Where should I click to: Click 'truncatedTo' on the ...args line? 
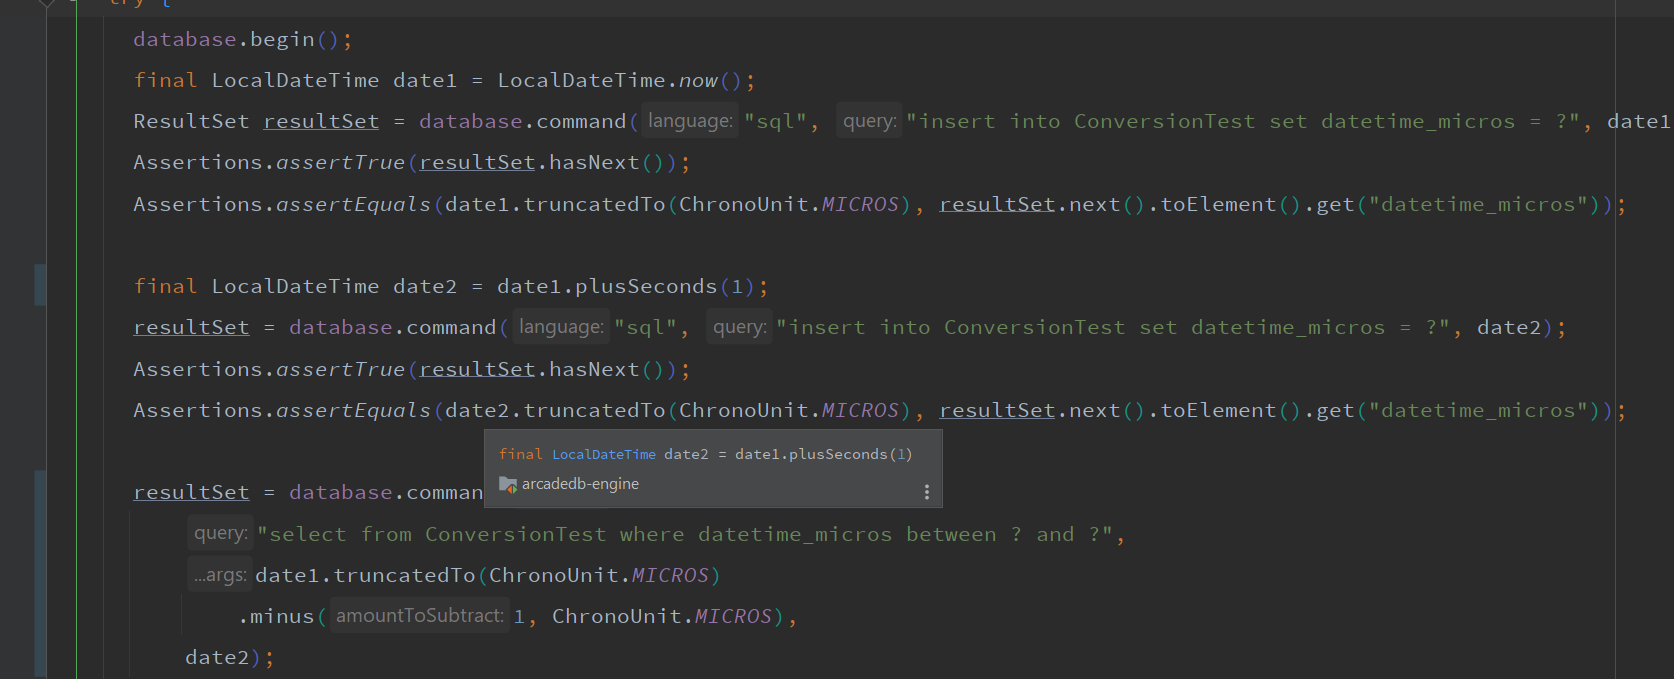click(404, 576)
